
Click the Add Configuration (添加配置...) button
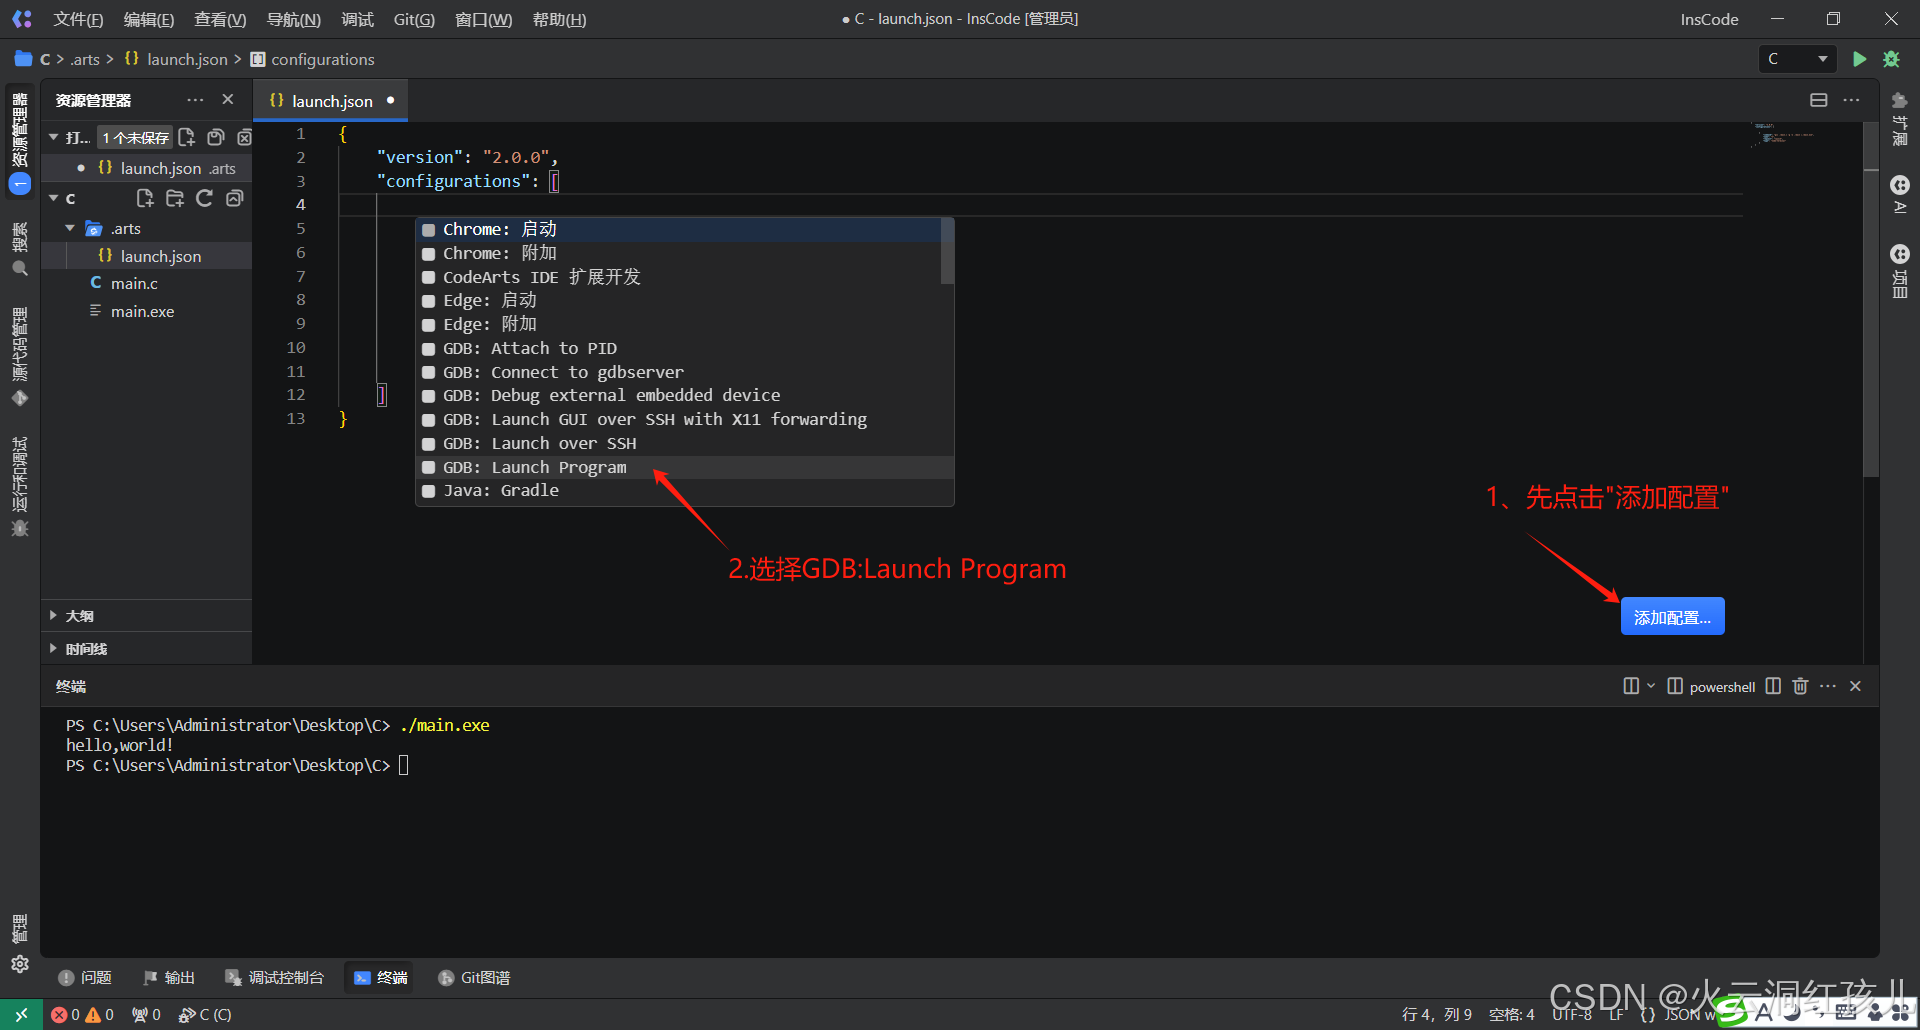(1672, 617)
